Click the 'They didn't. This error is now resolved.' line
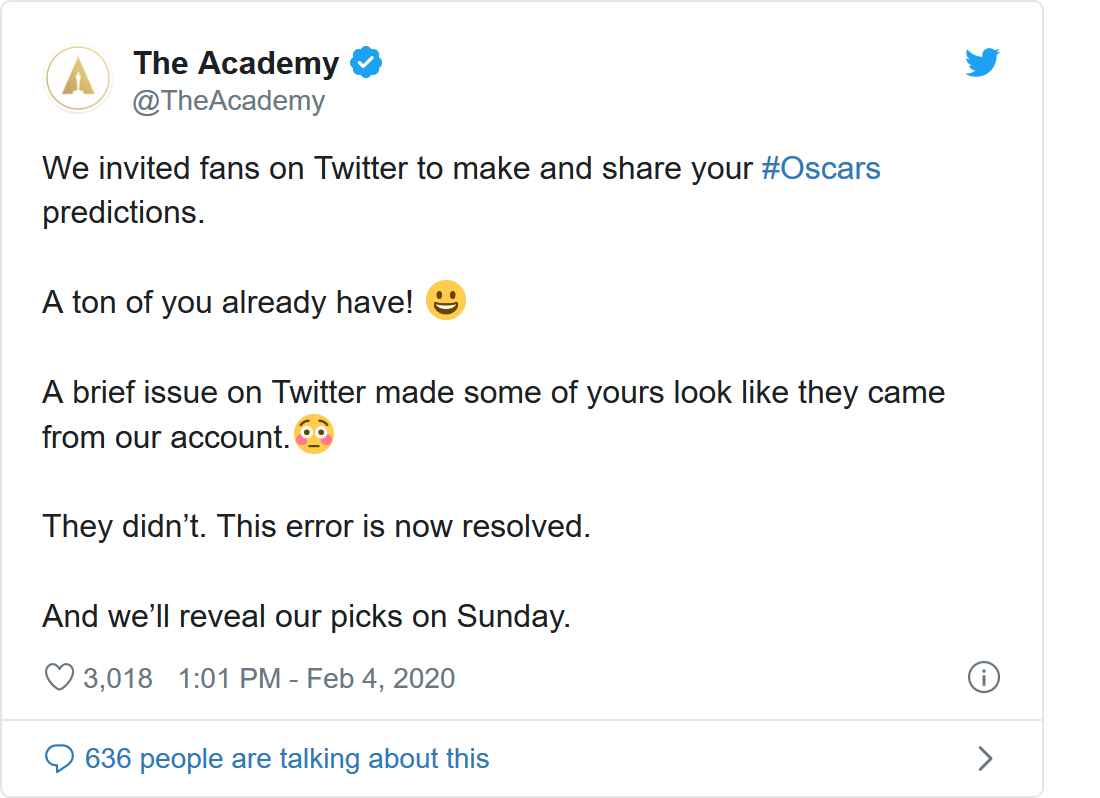The image size is (1100, 798). pyautogui.click(x=316, y=527)
